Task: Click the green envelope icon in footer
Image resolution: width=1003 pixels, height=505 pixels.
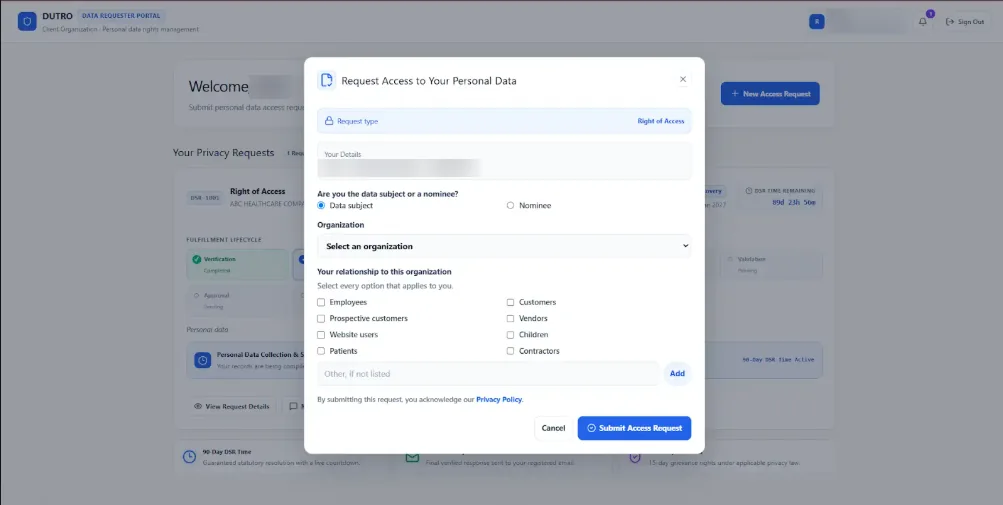Action: [x=412, y=457]
